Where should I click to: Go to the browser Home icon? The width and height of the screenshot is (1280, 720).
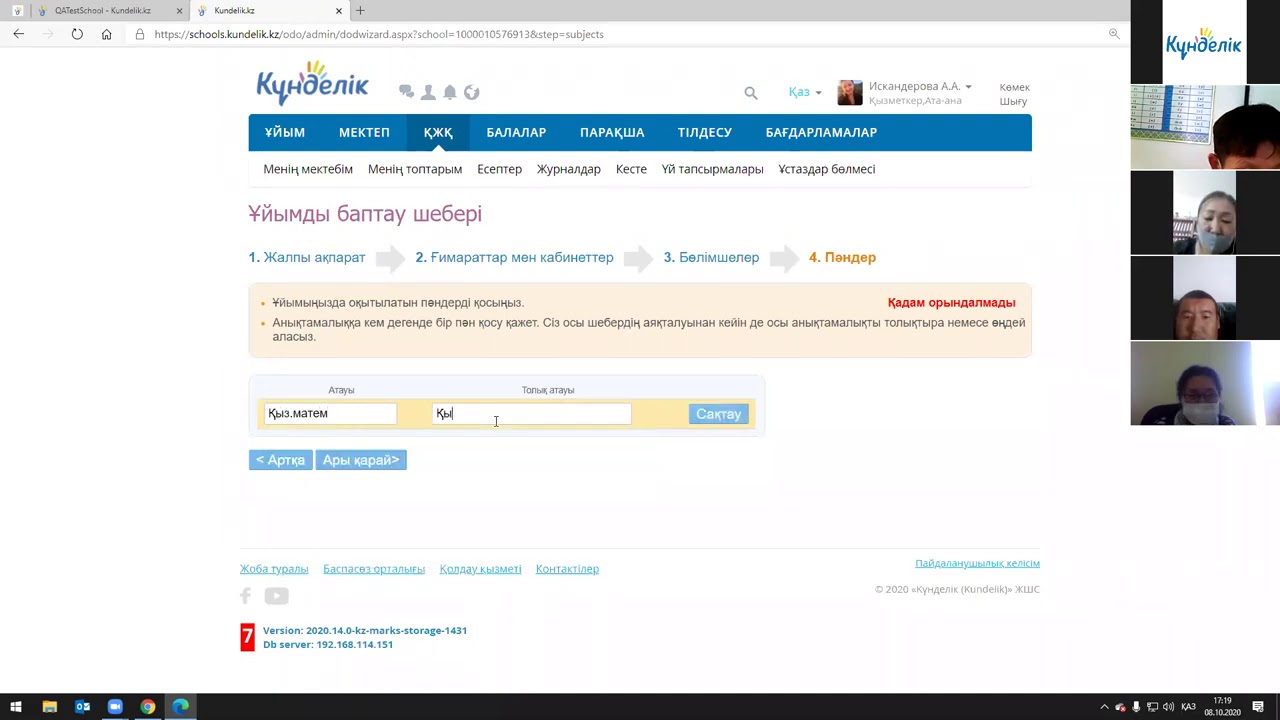click(107, 34)
